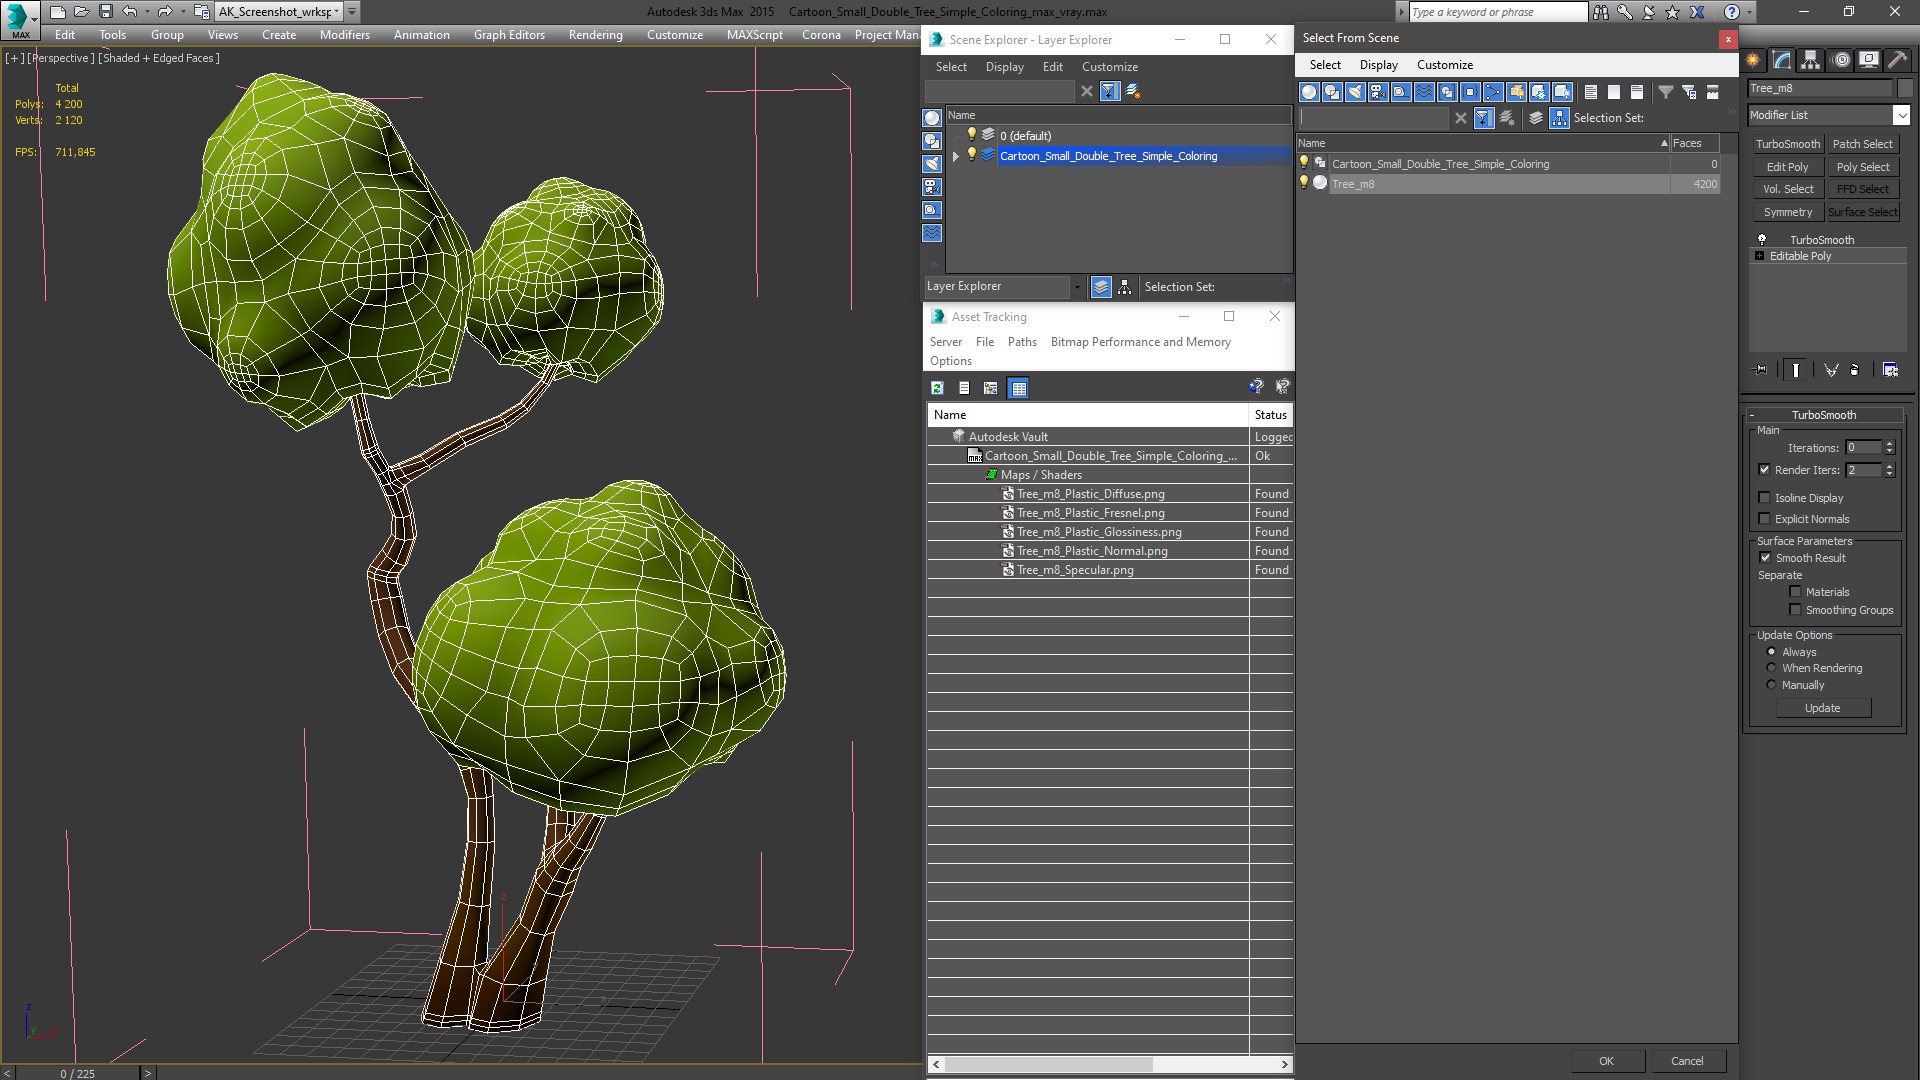Screen dimensions: 1920x1080
Task: Open Paths menu in Asset Tracking
Action: click(1022, 342)
